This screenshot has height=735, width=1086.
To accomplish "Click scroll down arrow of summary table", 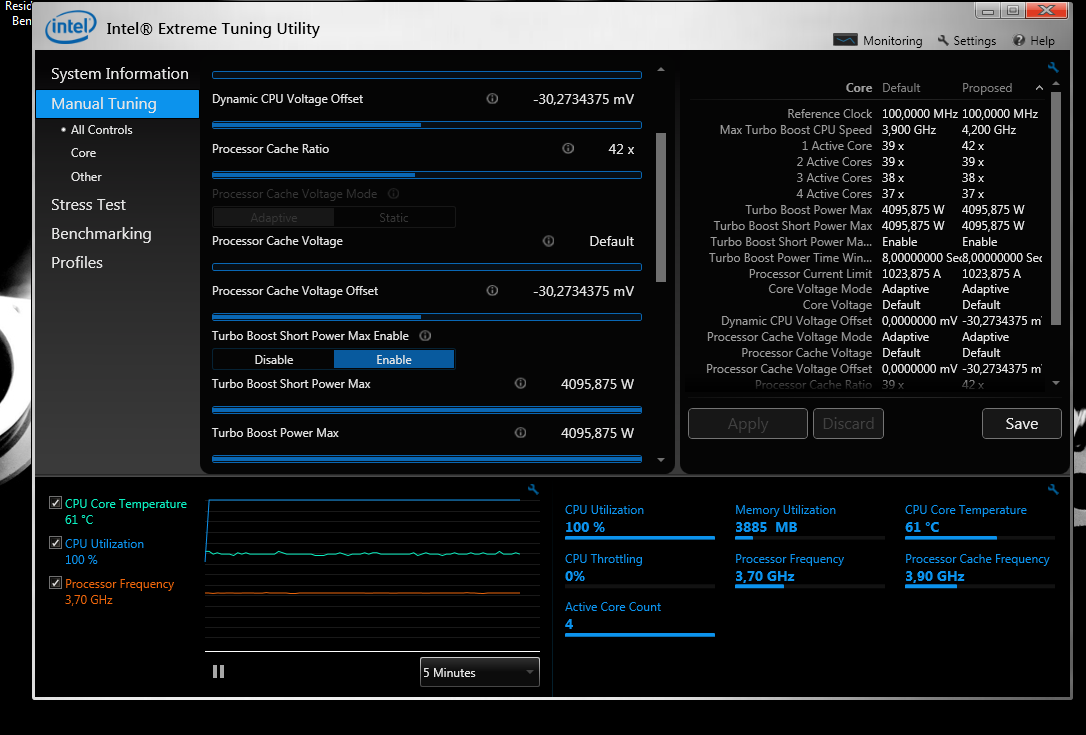I will tap(1056, 383).
